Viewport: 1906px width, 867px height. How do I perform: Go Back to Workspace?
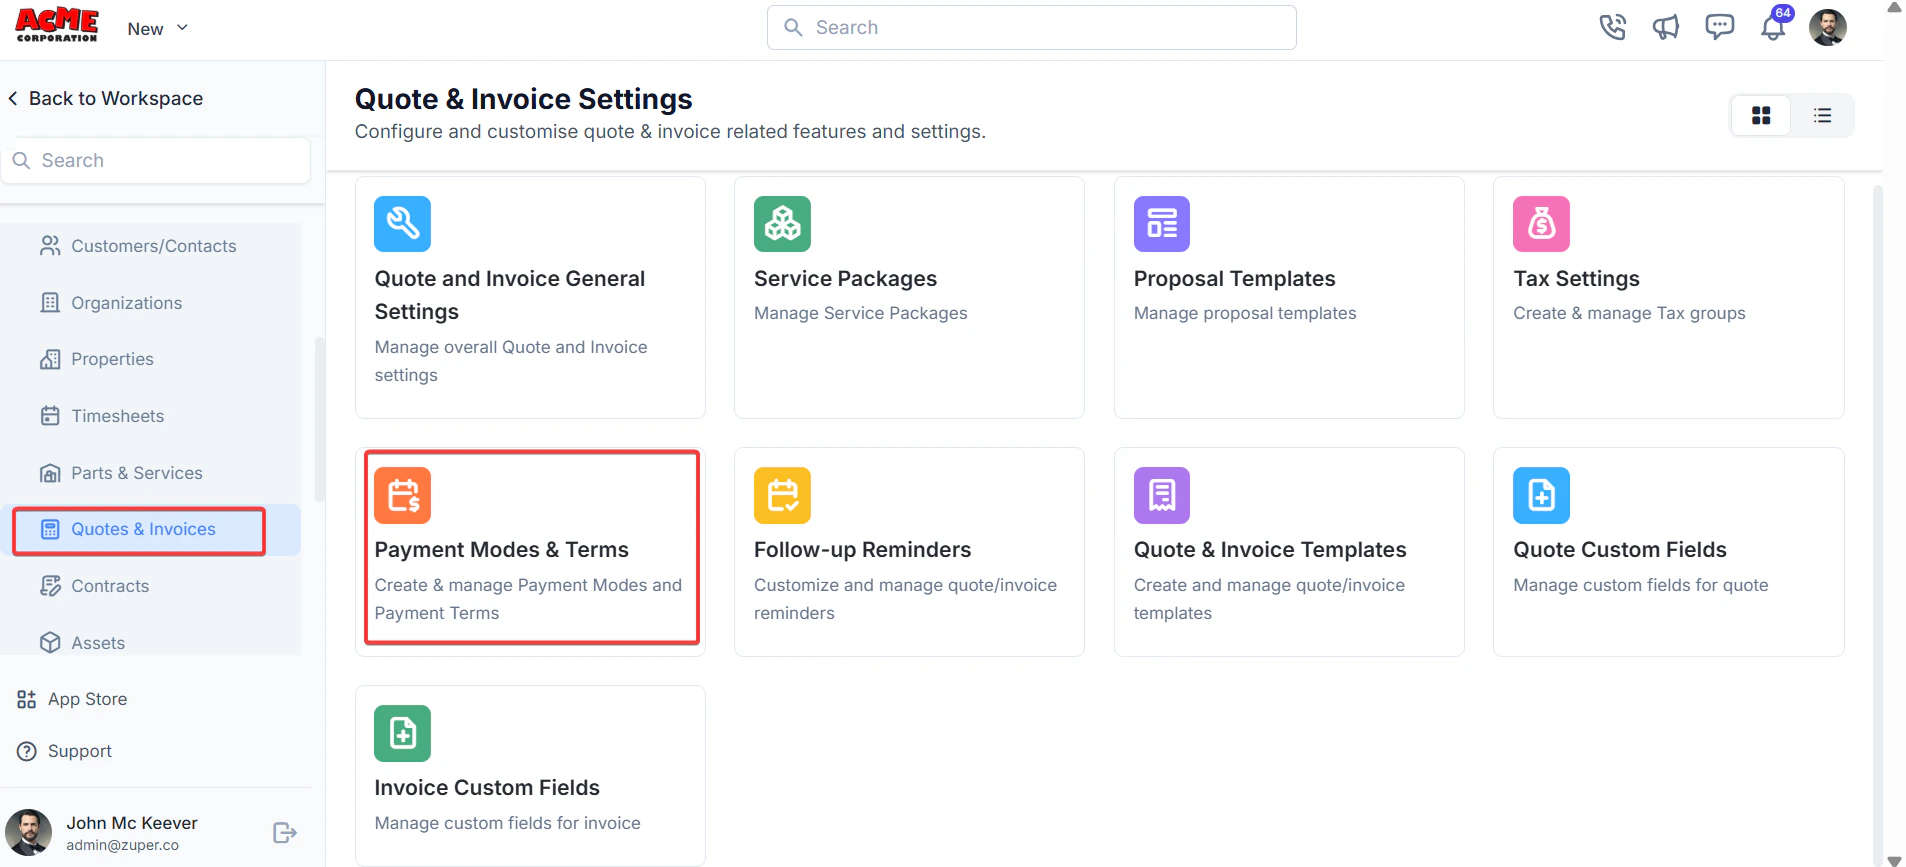105,98
